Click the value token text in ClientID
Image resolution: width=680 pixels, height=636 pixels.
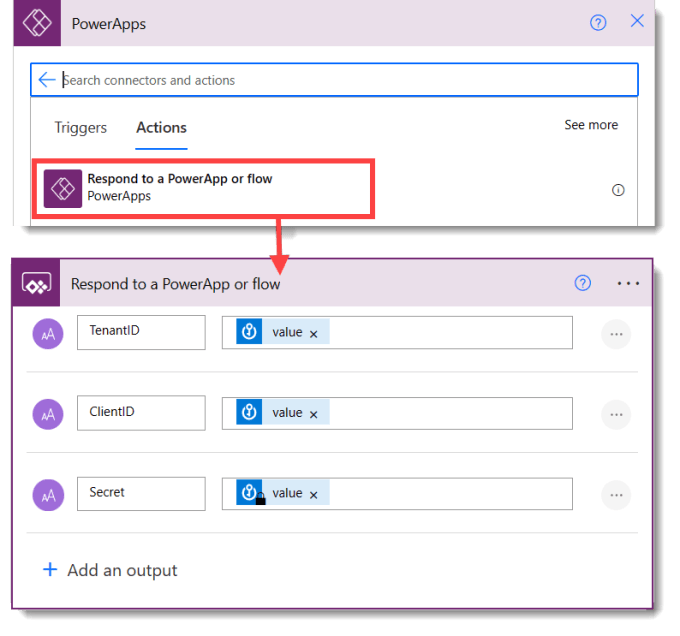[287, 412]
